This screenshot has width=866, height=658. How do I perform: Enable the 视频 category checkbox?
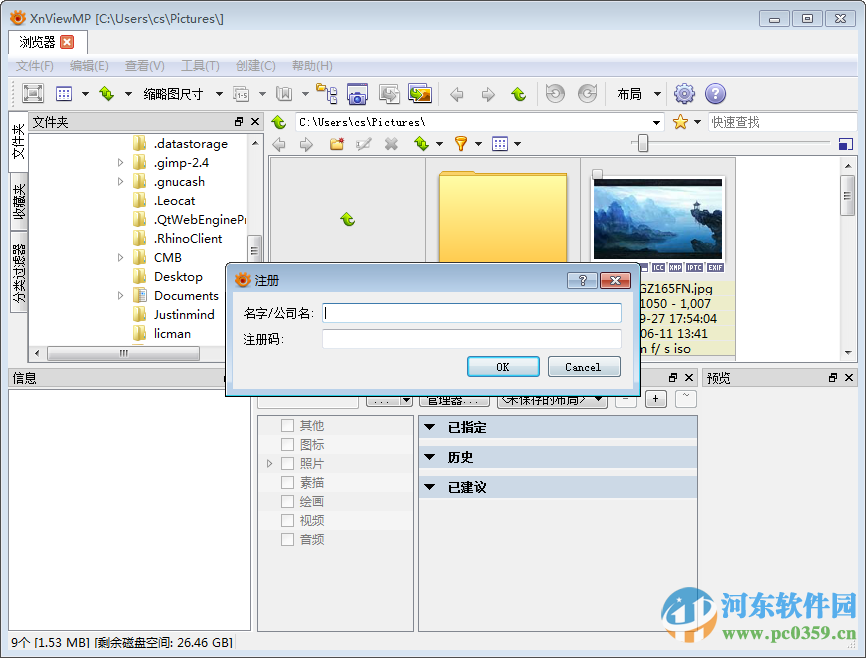(x=289, y=519)
